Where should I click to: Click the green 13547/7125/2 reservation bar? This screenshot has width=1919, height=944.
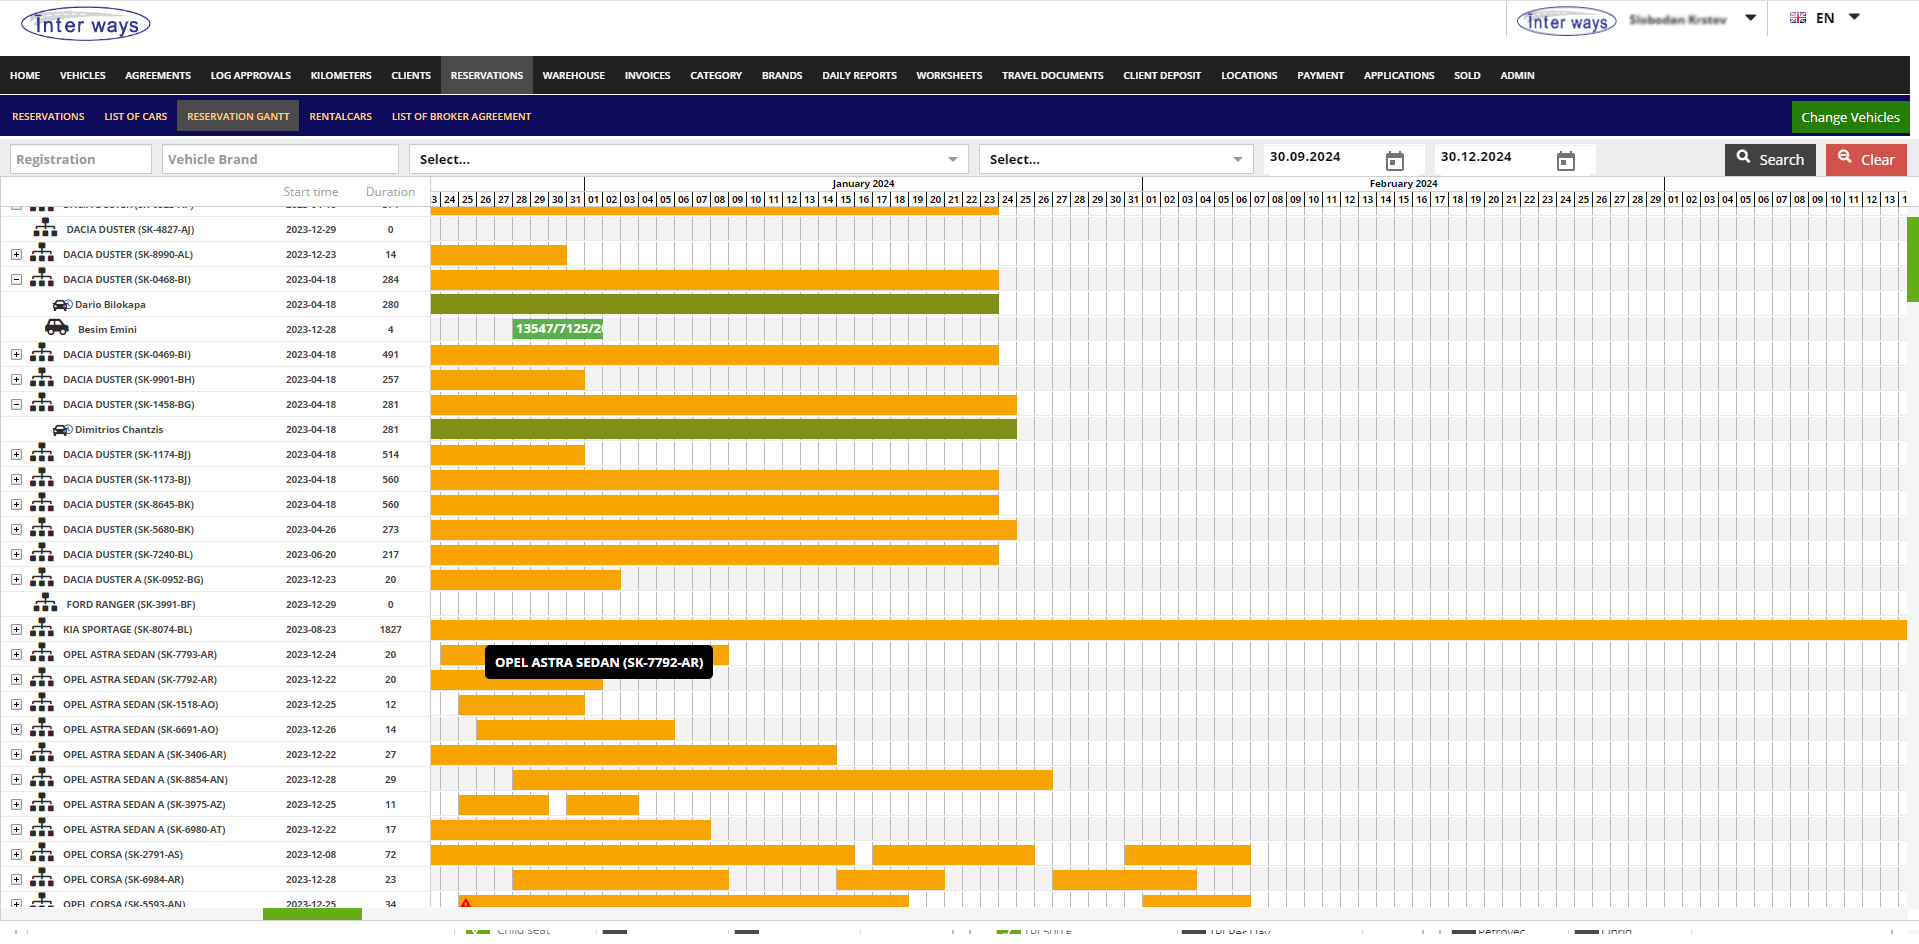[557, 328]
